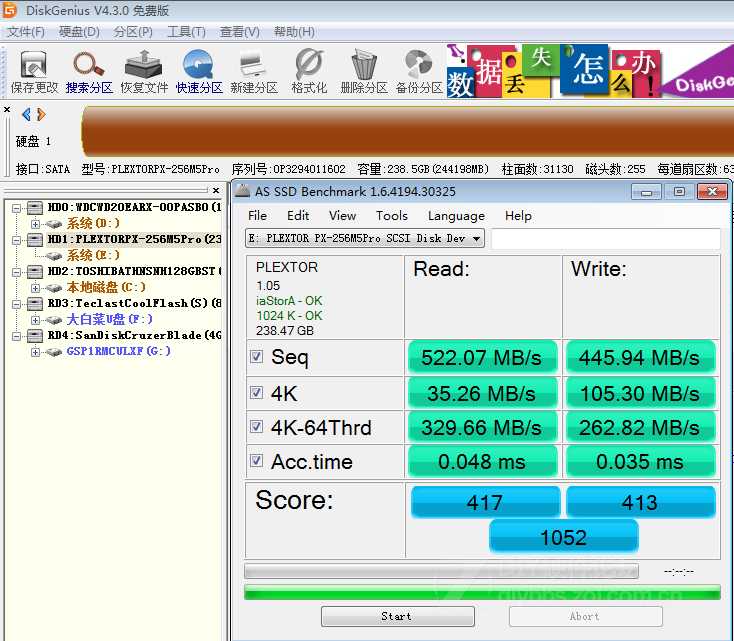Open the 恢复文件 recover files tool
Image resolution: width=734 pixels, height=641 pixels.
144,70
